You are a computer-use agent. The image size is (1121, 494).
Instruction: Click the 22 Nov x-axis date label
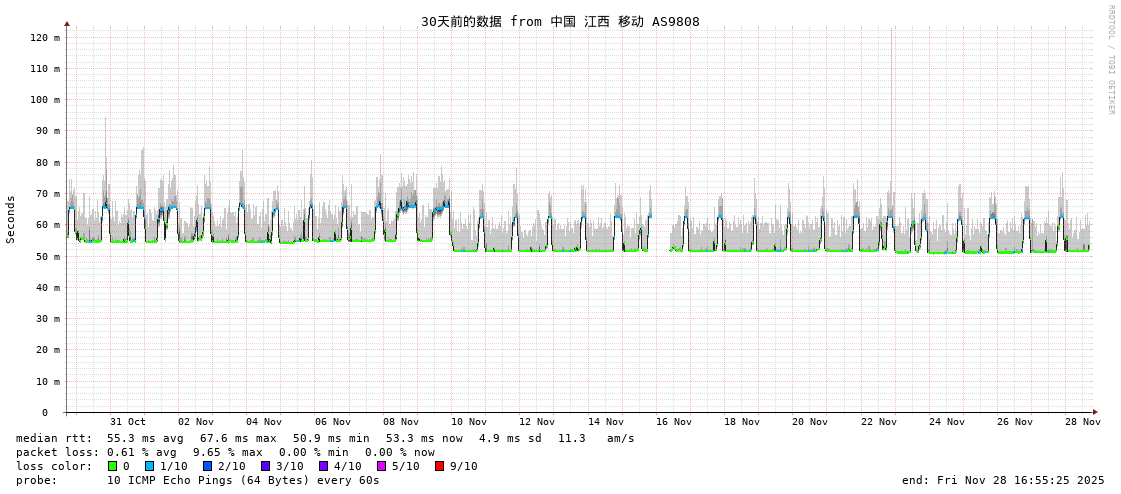(879, 422)
